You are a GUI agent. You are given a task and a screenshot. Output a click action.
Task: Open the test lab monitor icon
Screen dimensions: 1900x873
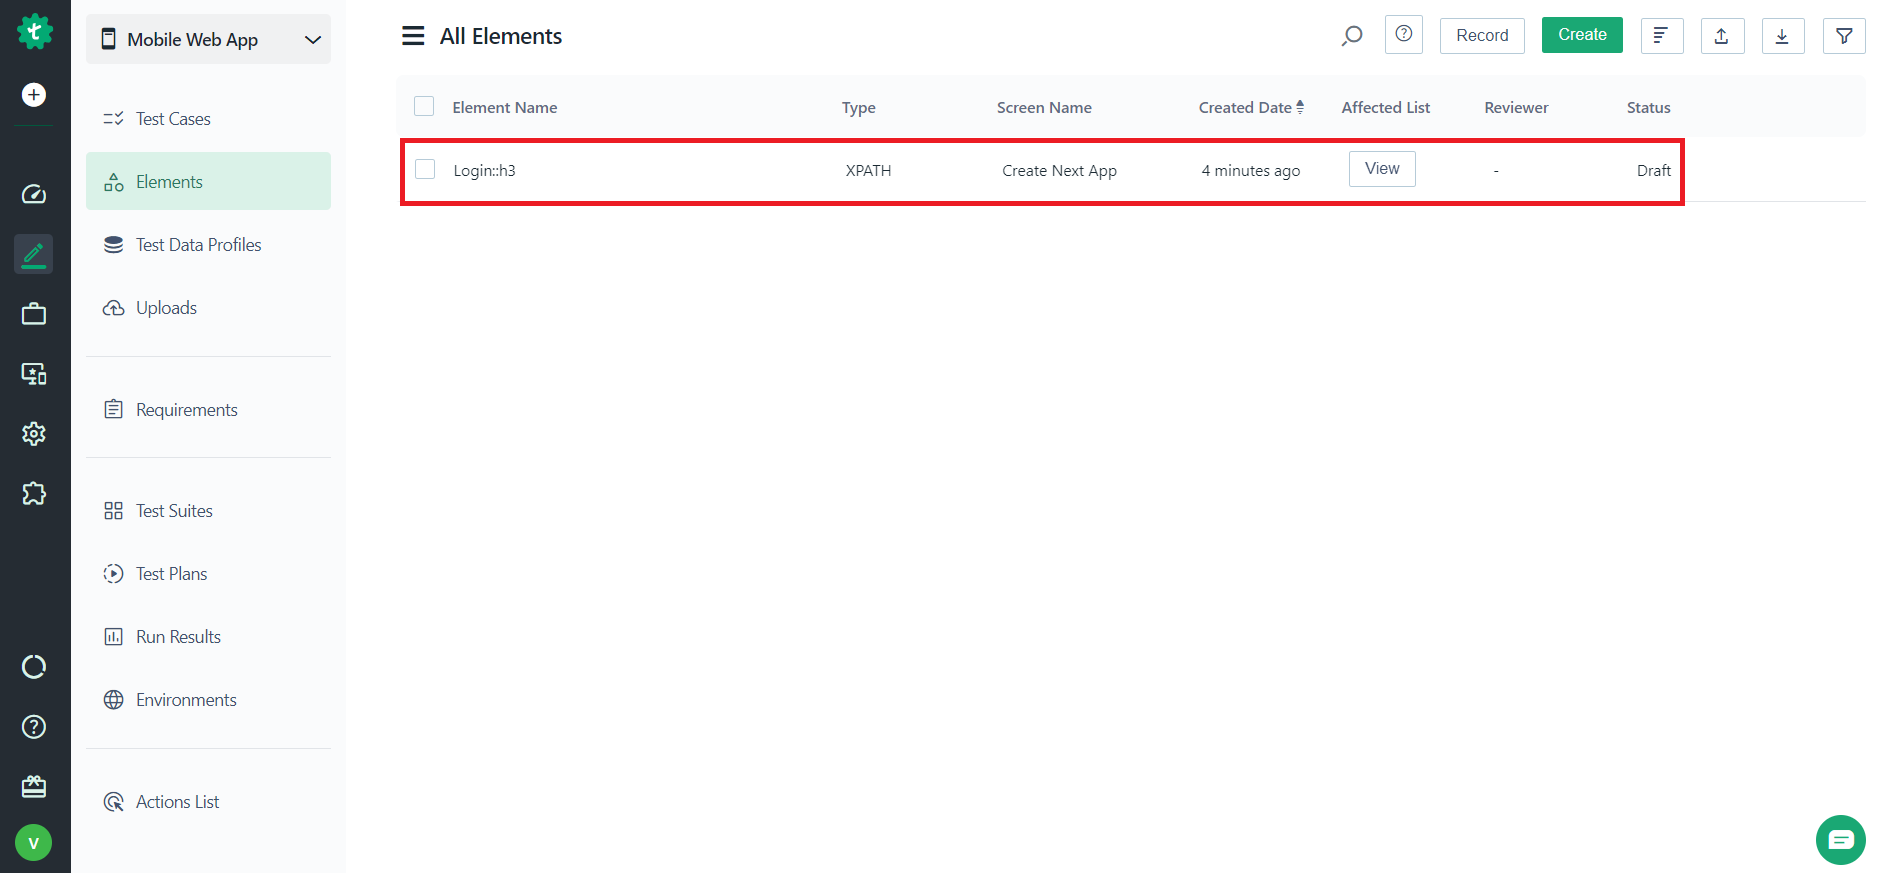[34, 374]
